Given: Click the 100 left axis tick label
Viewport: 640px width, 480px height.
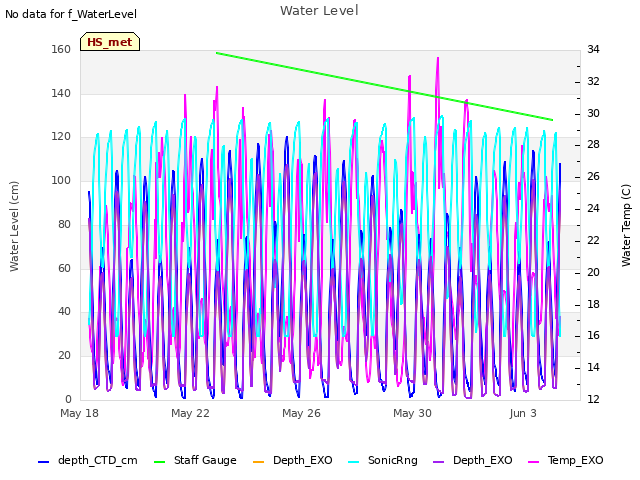Looking at the screenshot, I should pyautogui.click(x=61, y=180).
